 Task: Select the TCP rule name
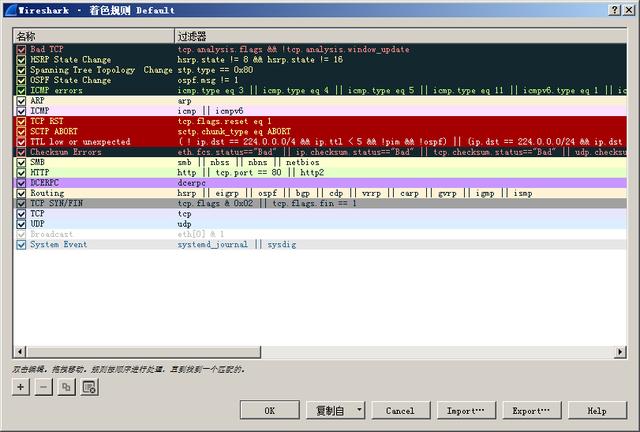[x=37, y=214]
